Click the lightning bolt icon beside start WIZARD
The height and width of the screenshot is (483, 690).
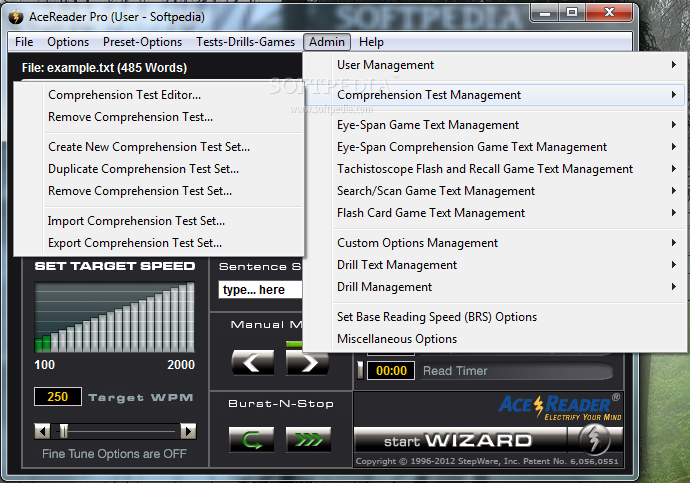595,439
